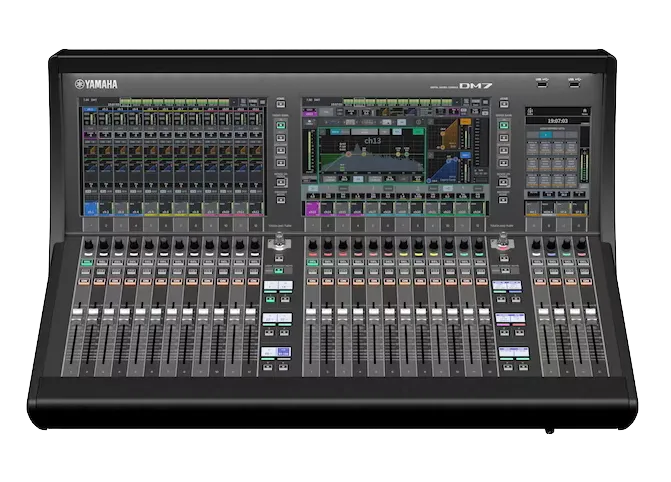Toggle orange ON key of left bank channel 12
The width and height of the screenshot is (671, 482).
pos(253,281)
